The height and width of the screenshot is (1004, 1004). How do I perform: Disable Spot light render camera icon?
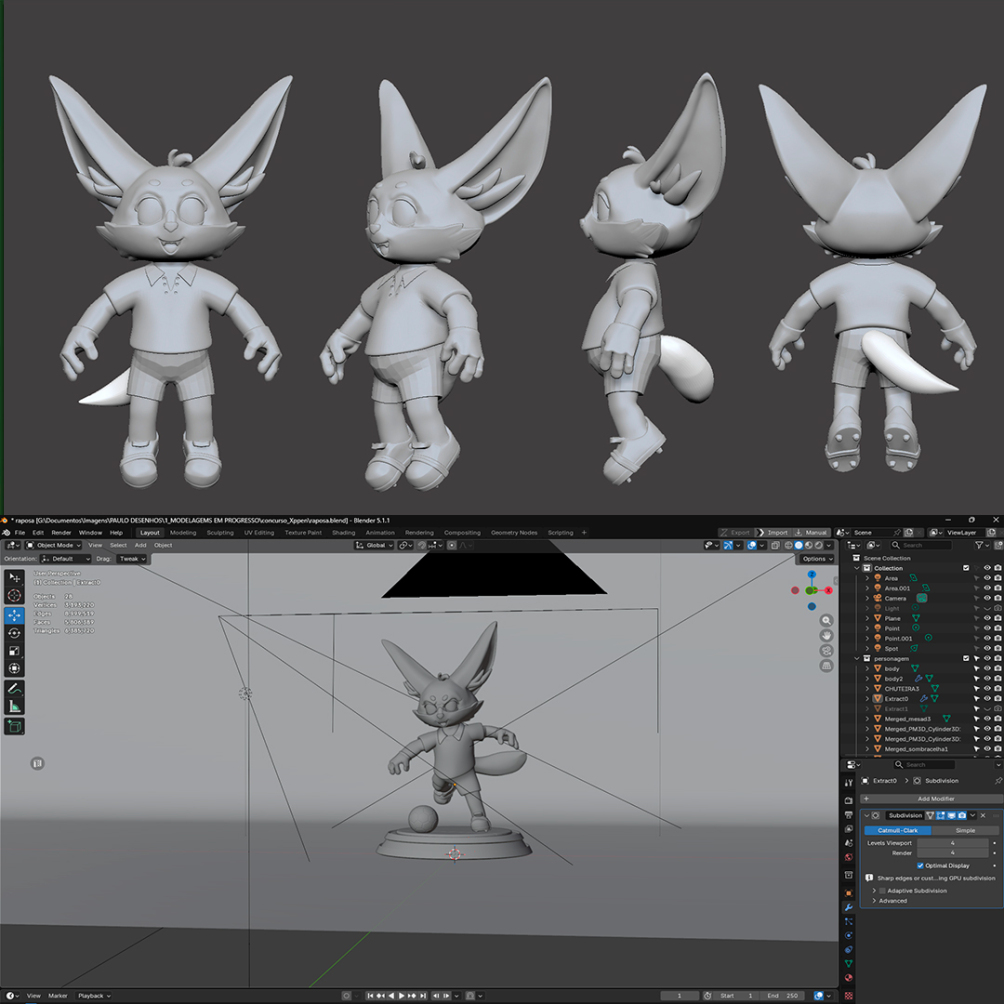(998, 648)
